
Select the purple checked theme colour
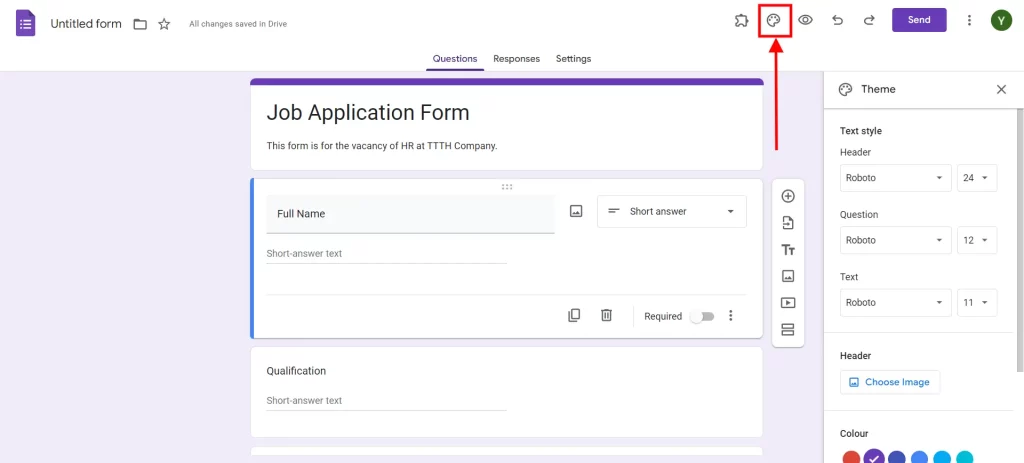pyautogui.click(x=874, y=457)
